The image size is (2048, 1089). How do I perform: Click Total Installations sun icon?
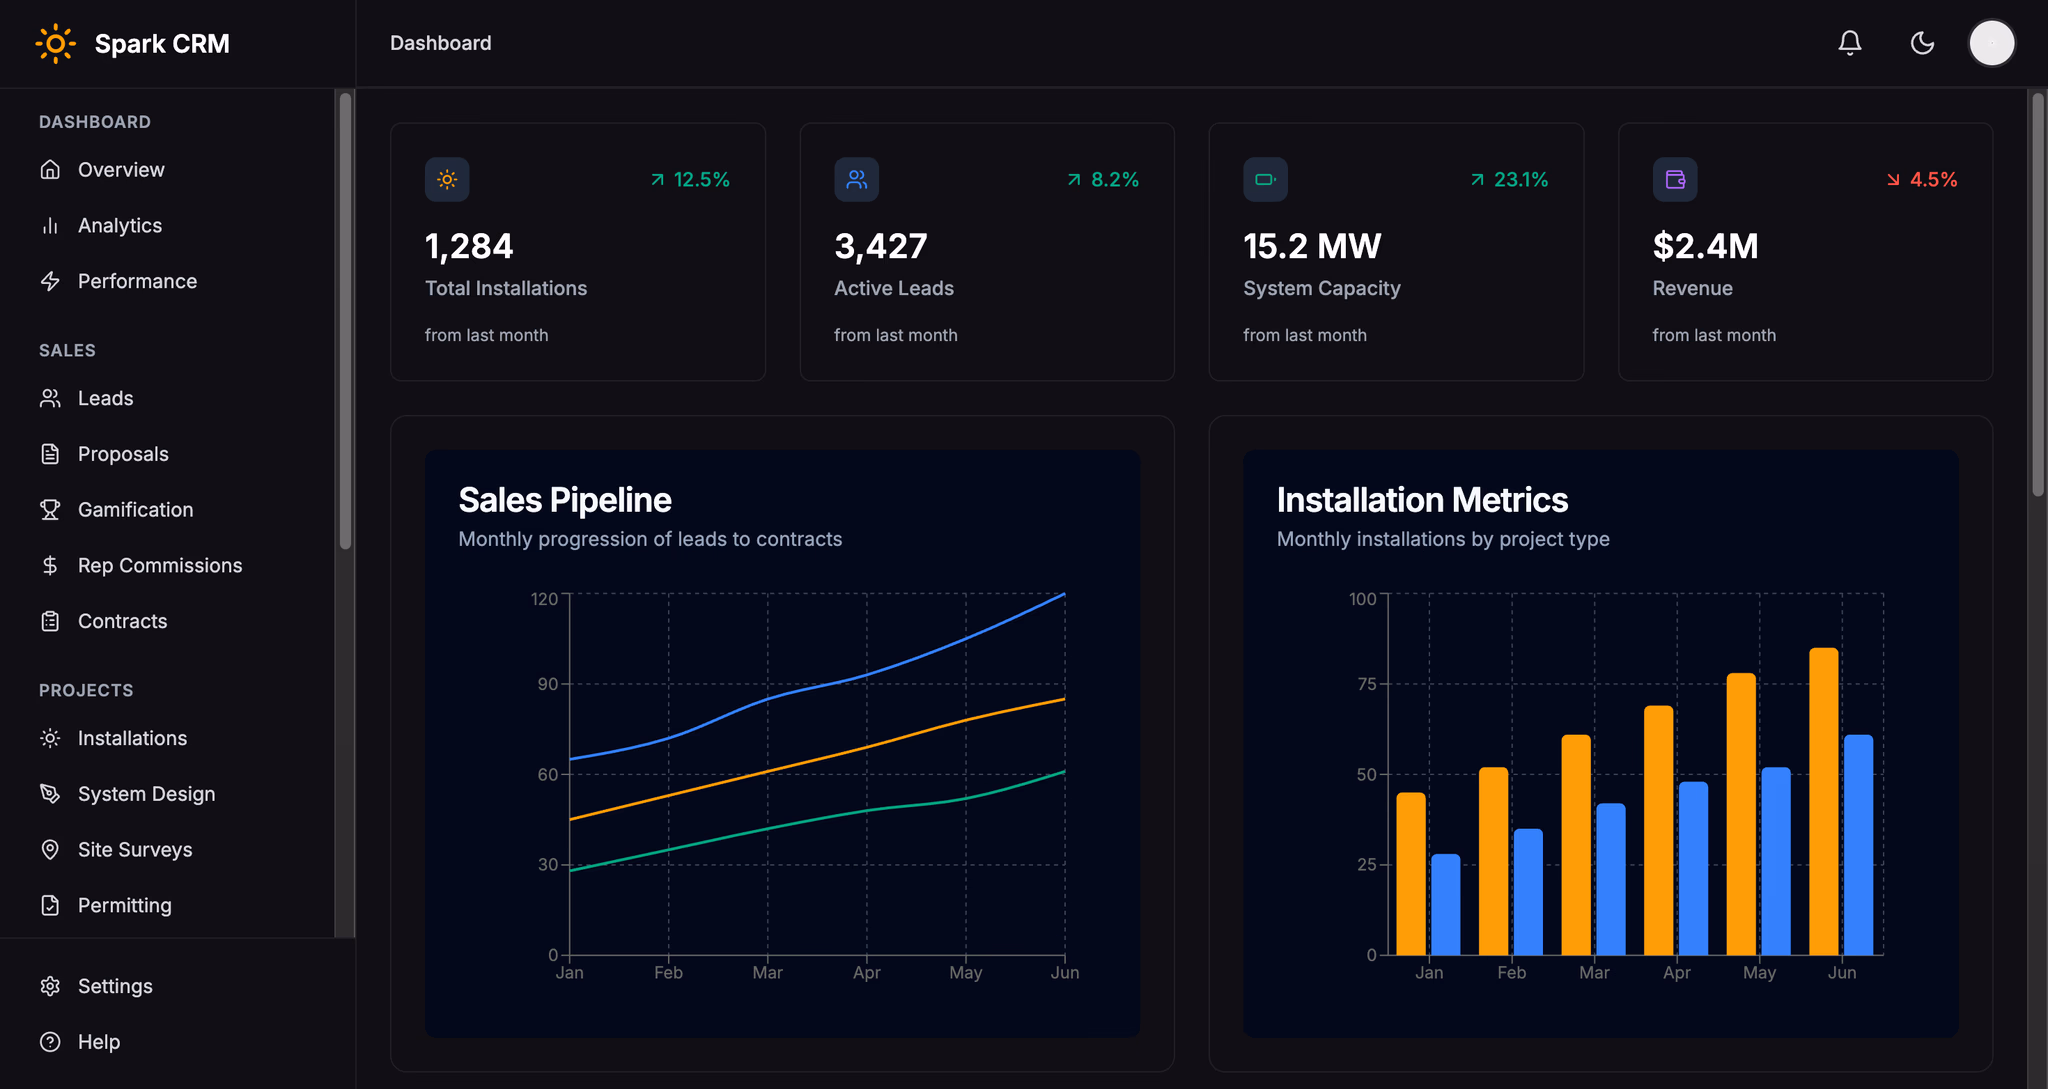(x=447, y=180)
